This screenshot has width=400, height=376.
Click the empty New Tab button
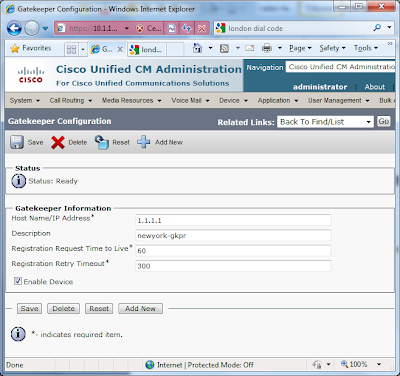click(175, 50)
